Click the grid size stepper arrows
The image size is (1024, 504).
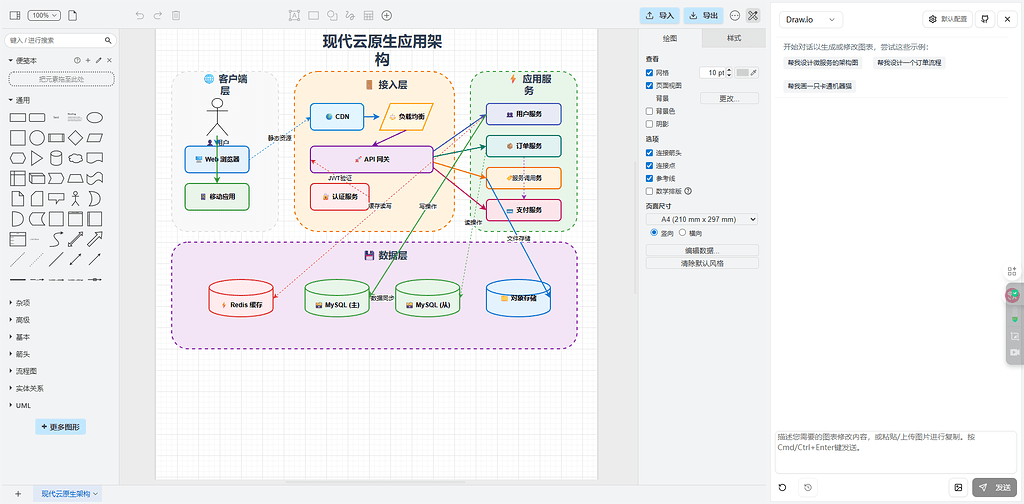(729, 73)
